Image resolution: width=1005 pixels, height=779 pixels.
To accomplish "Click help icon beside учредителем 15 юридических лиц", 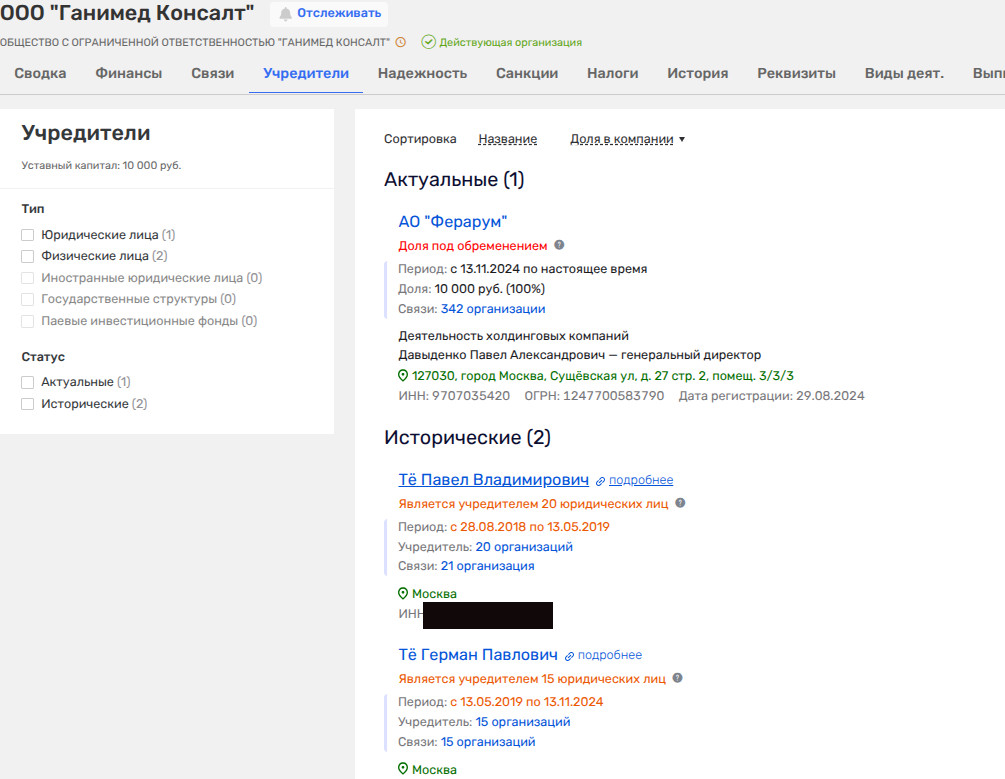I will [677, 678].
